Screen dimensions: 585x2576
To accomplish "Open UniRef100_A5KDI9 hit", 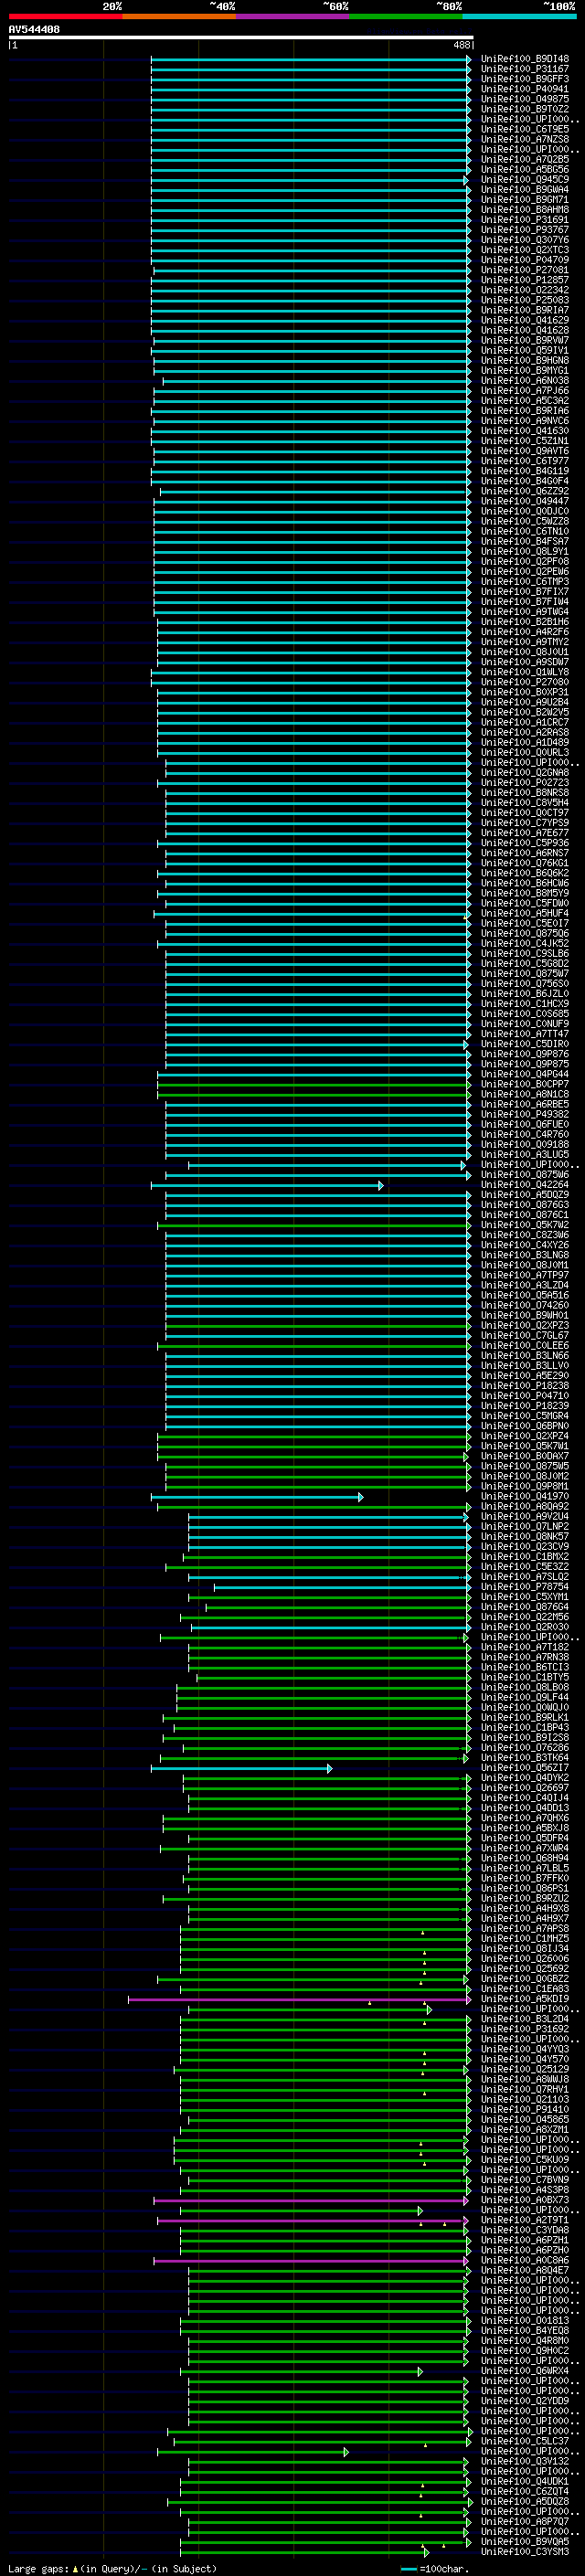I will (x=524, y=1999).
